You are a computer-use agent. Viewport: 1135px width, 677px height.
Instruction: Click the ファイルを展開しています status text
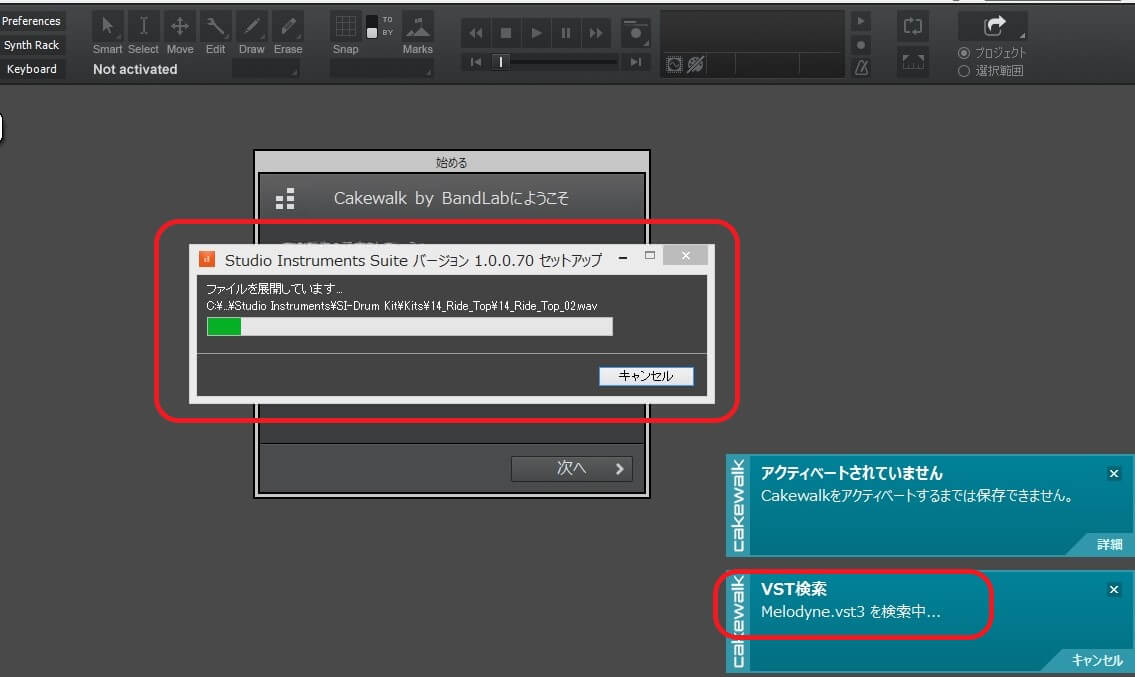274,288
